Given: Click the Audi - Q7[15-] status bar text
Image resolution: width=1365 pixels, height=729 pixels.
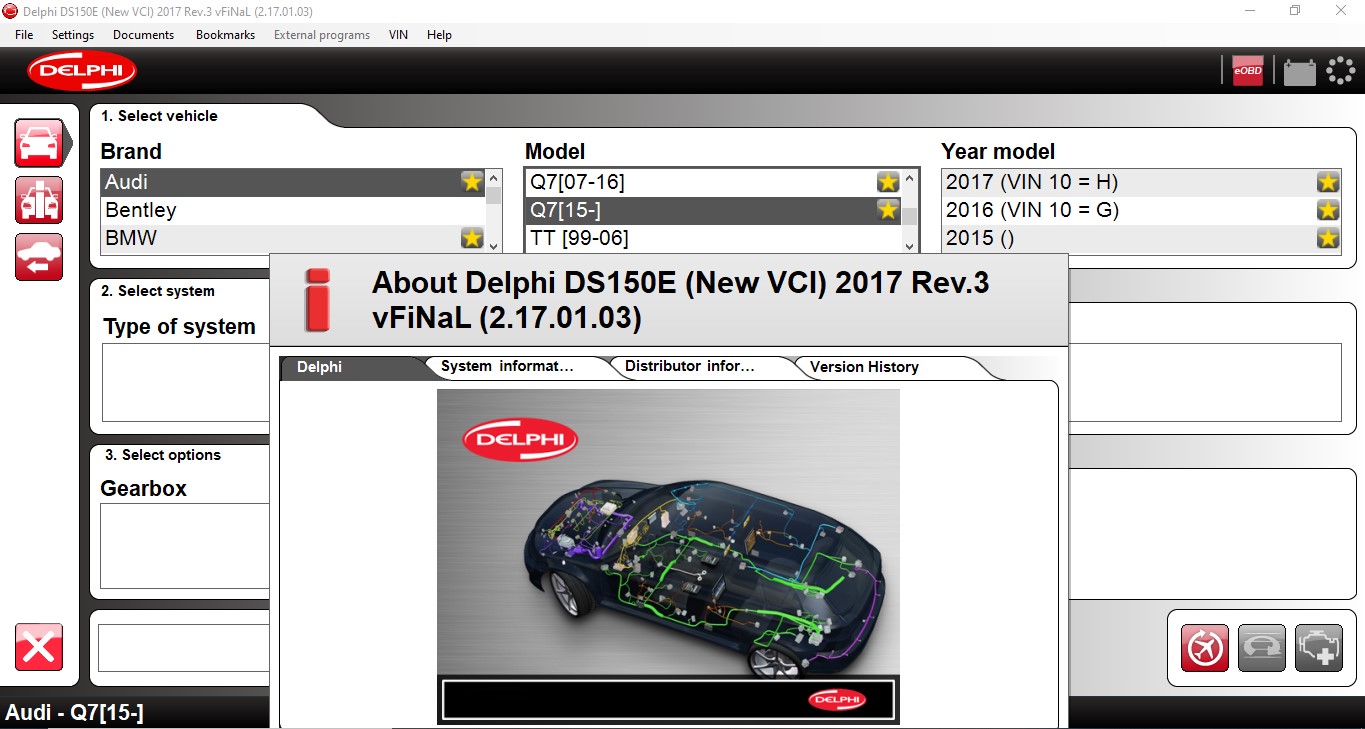Looking at the screenshot, I should pyautogui.click(x=75, y=713).
